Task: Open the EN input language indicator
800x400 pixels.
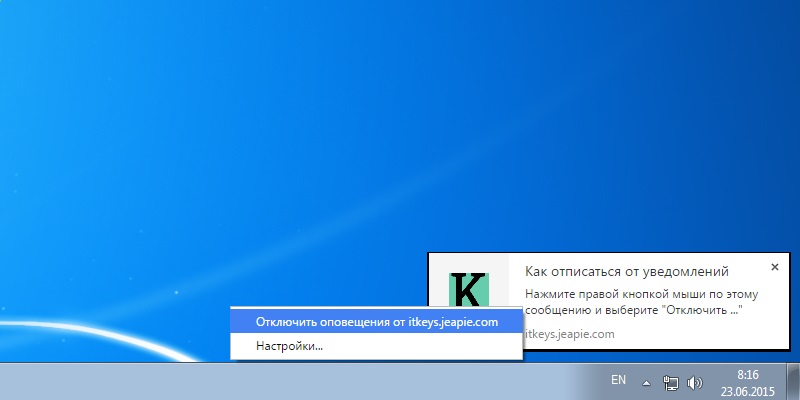Action: coord(618,380)
